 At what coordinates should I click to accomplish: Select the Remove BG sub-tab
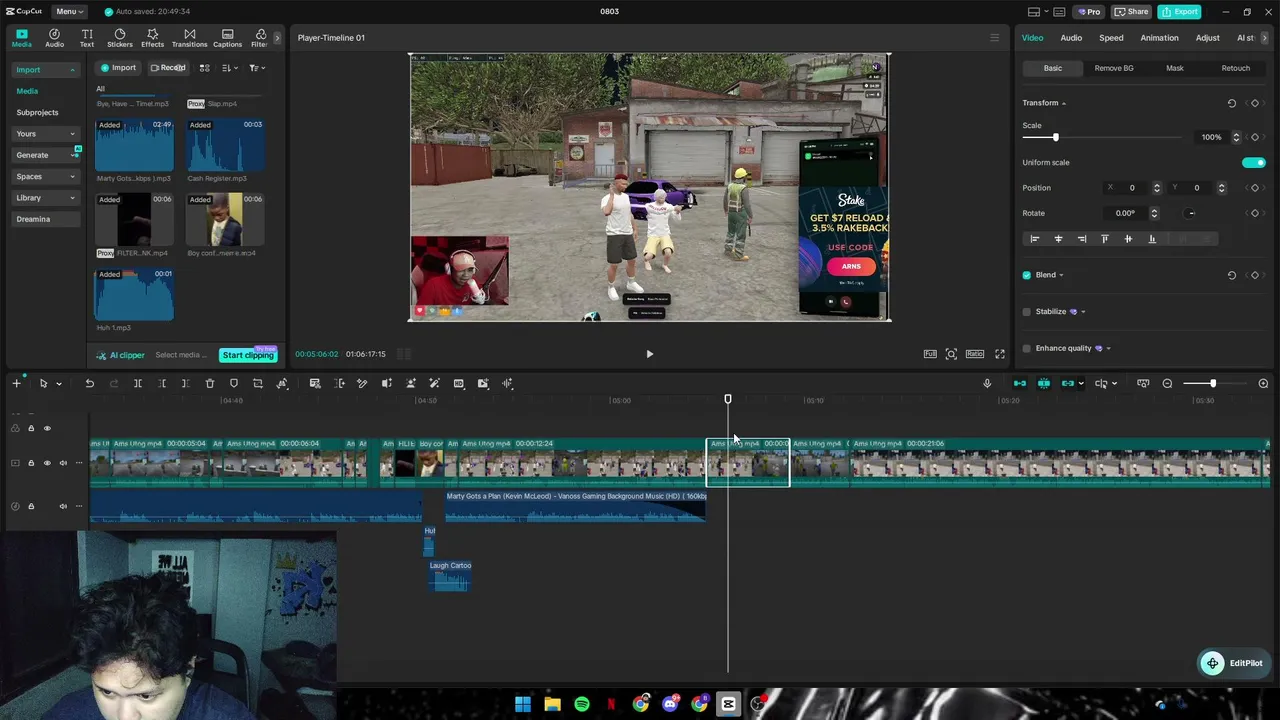coord(1114,68)
